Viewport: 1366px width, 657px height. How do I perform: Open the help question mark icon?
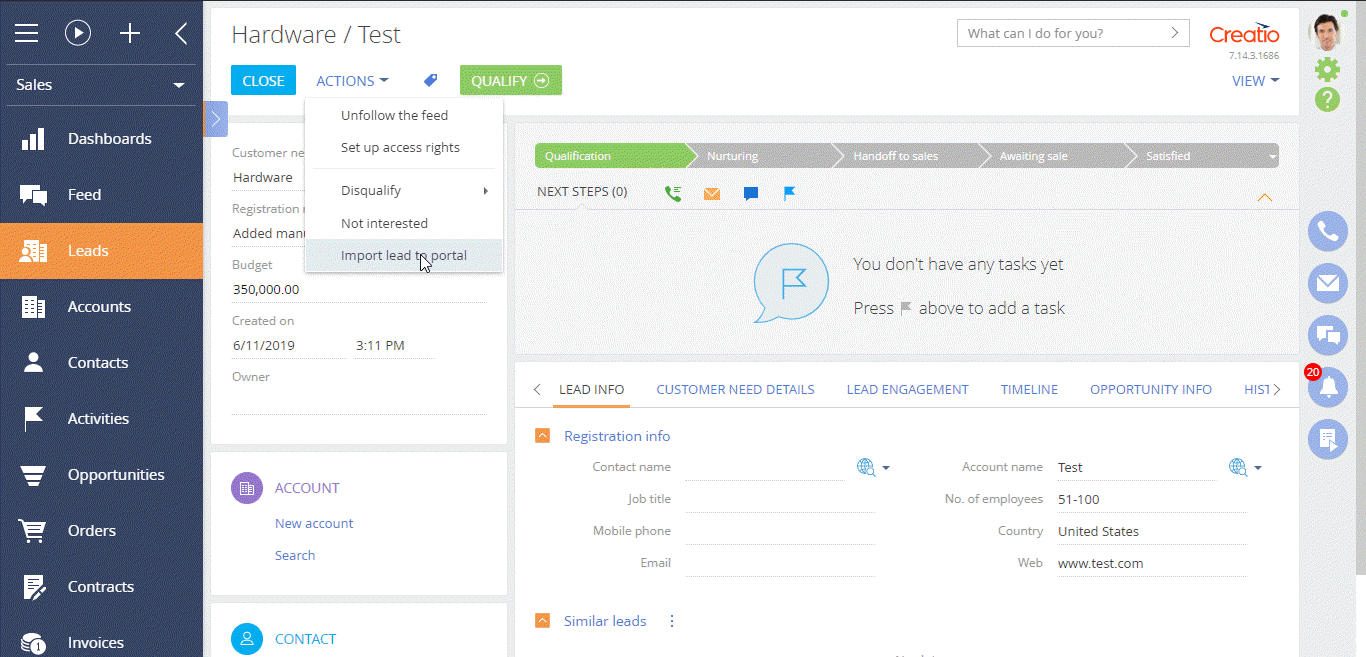point(1327,100)
